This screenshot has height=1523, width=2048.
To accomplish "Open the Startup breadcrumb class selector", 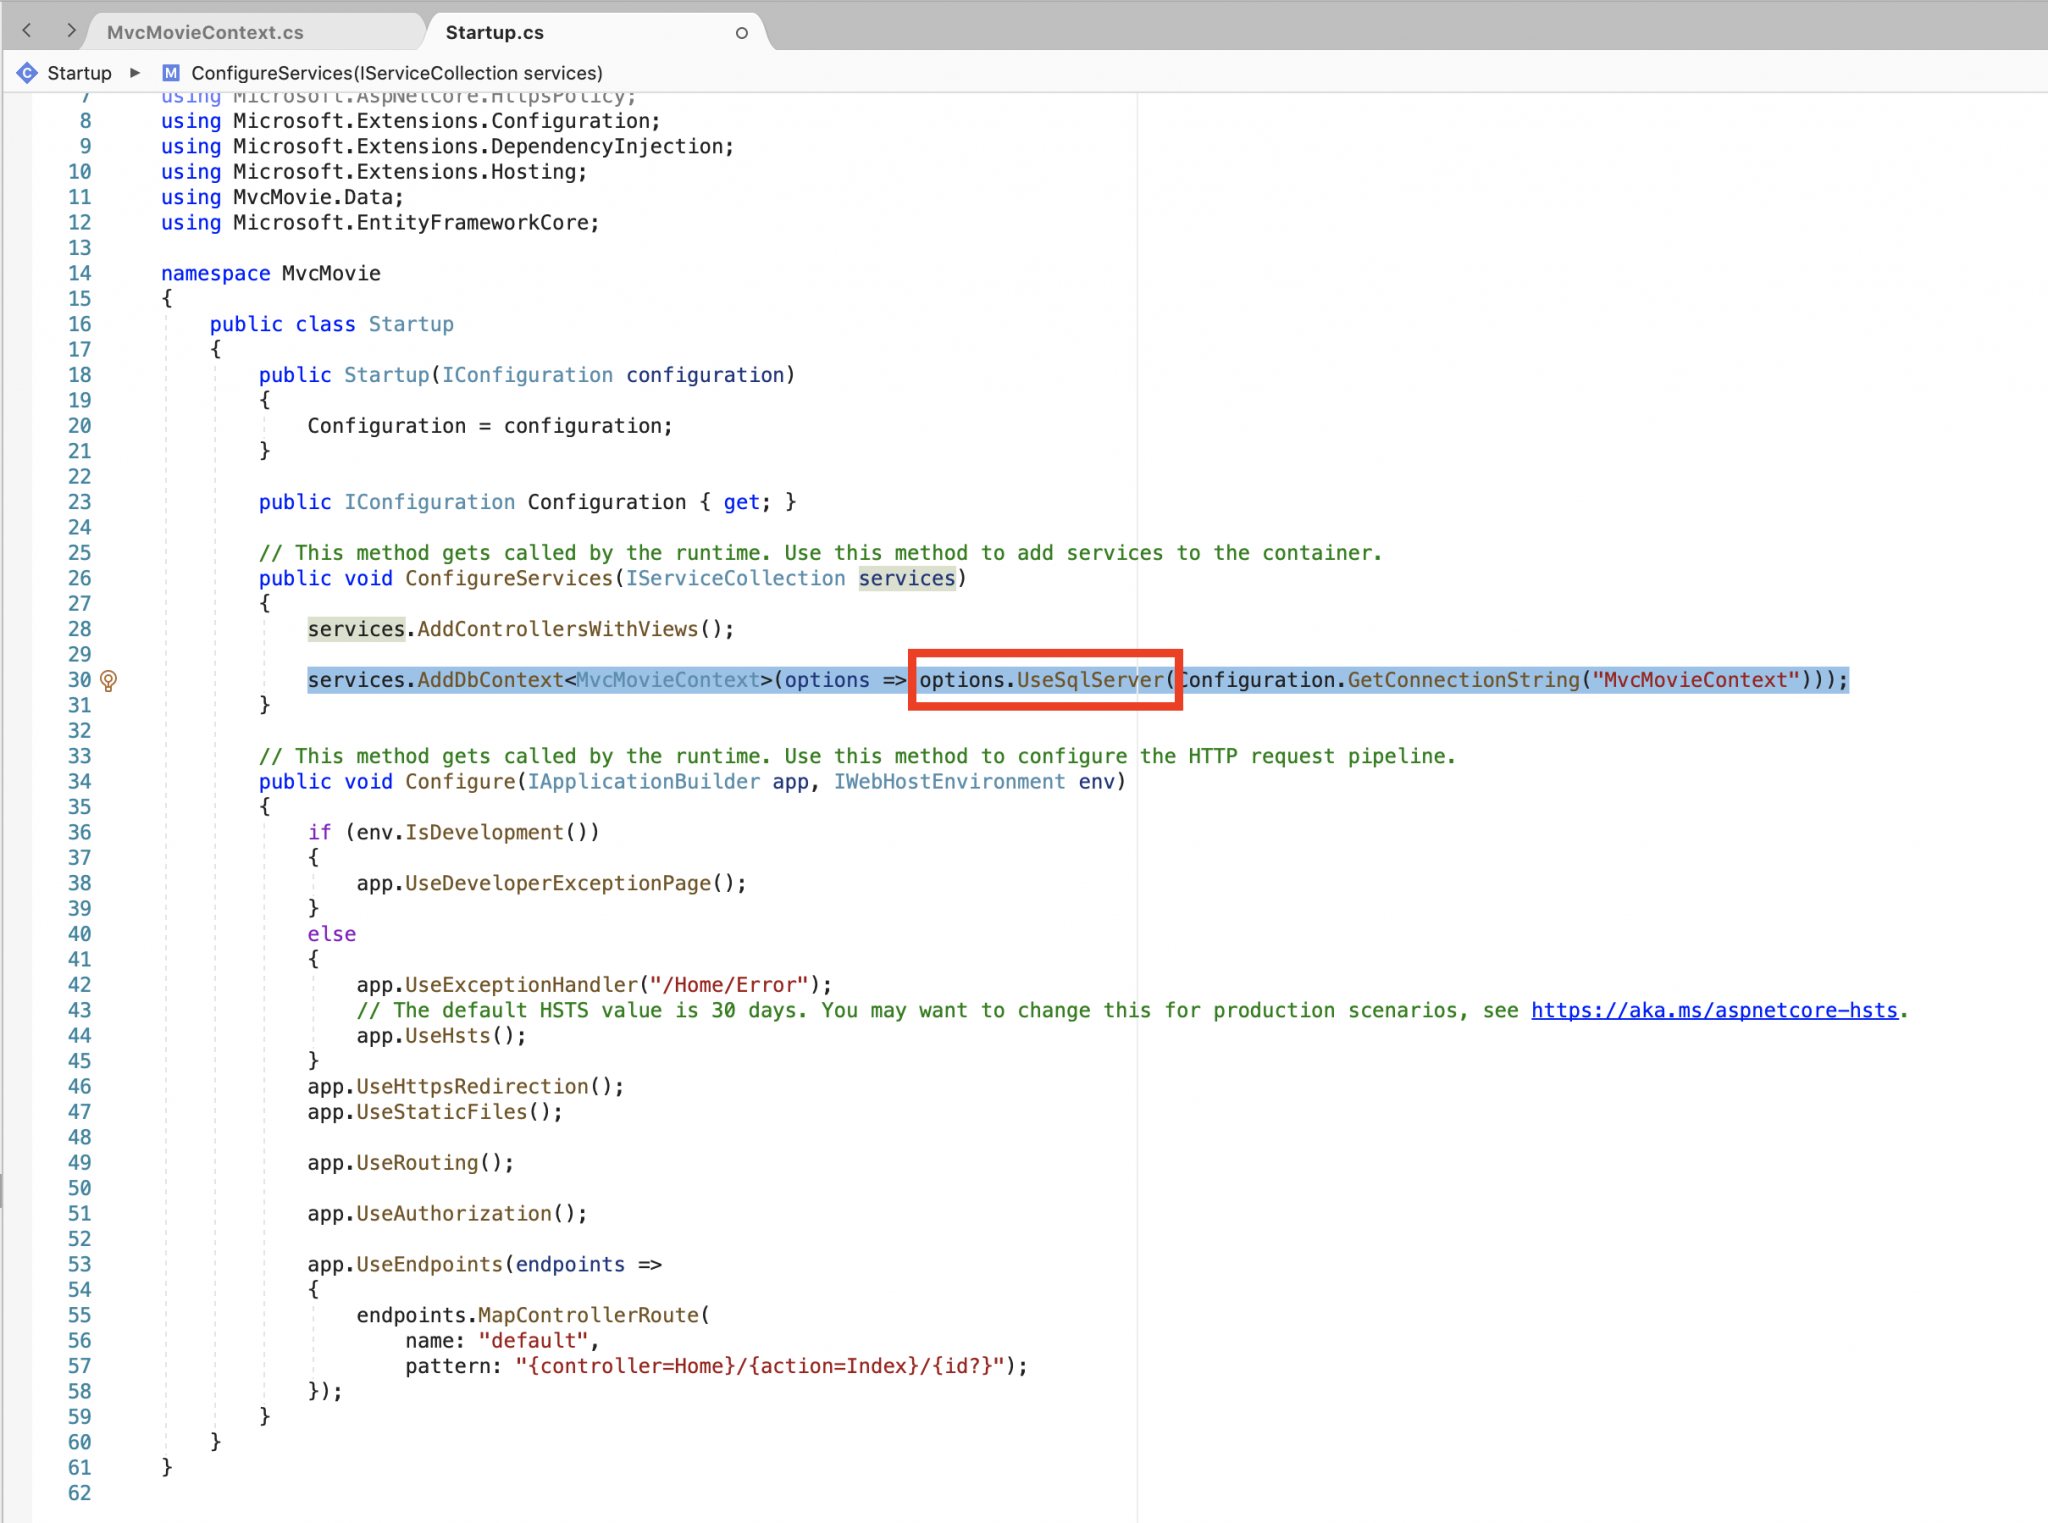I will point(79,73).
